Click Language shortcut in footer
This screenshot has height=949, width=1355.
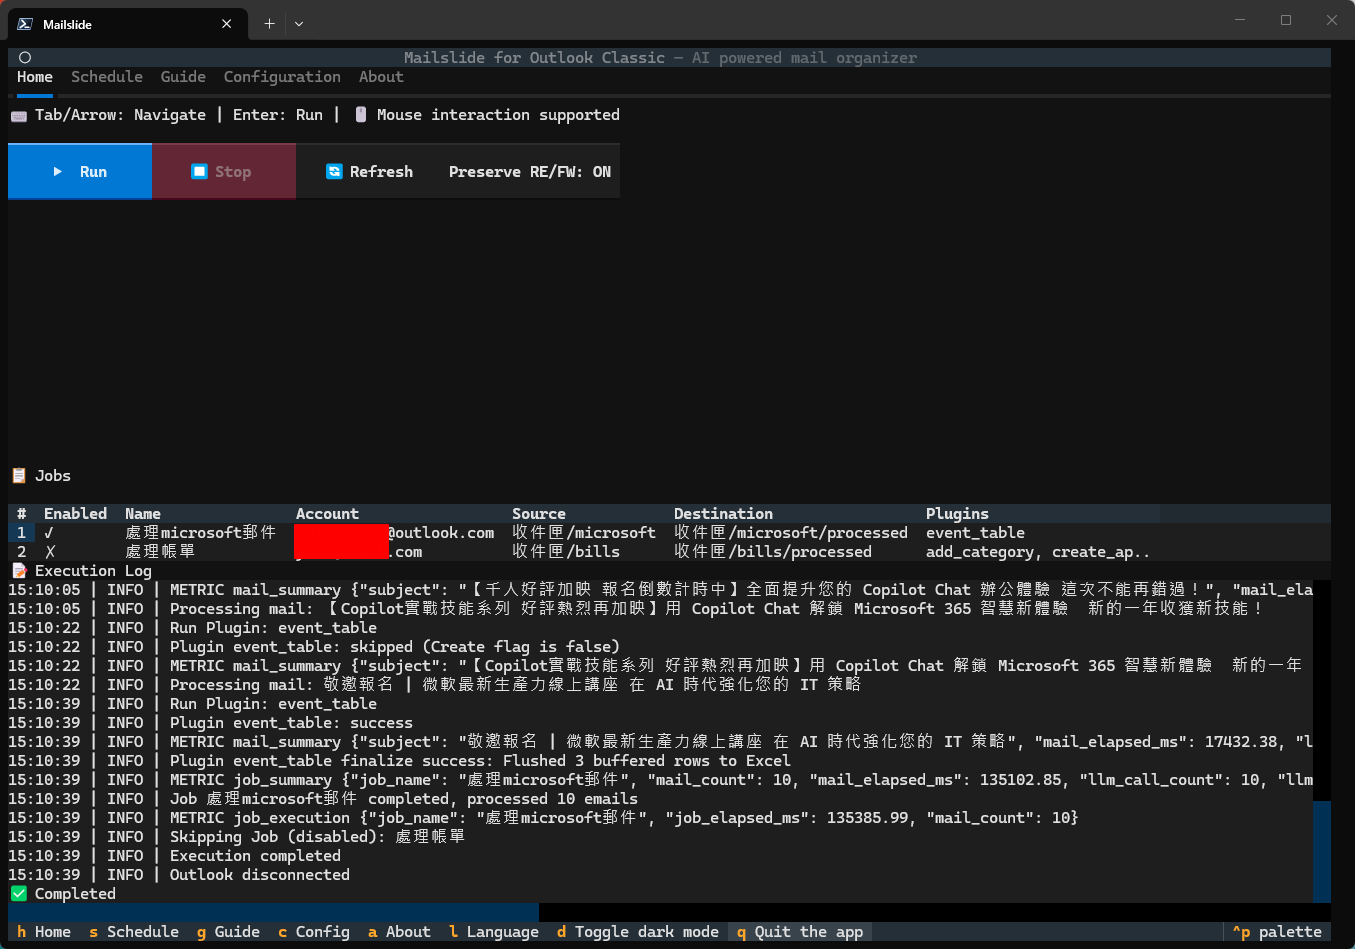coord(493,932)
